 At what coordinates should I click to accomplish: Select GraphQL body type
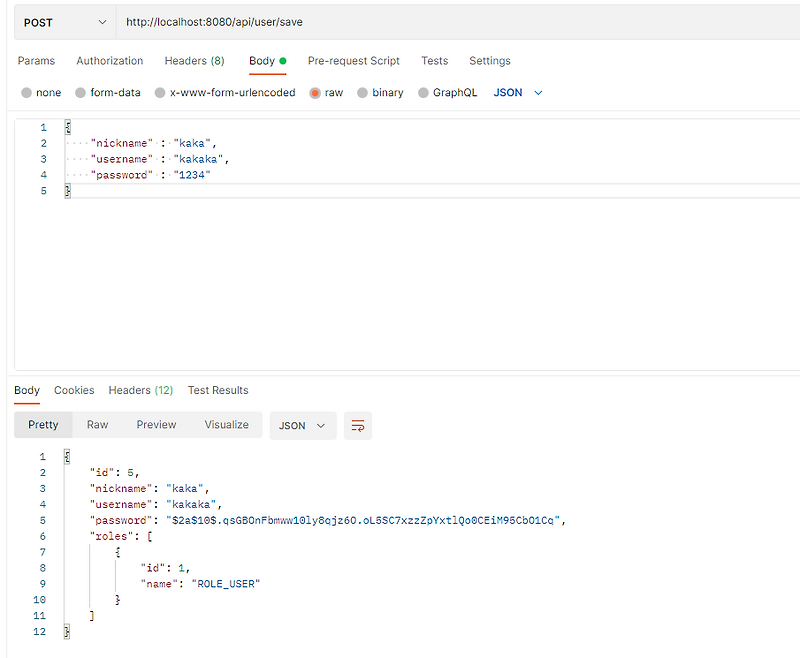(x=424, y=93)
